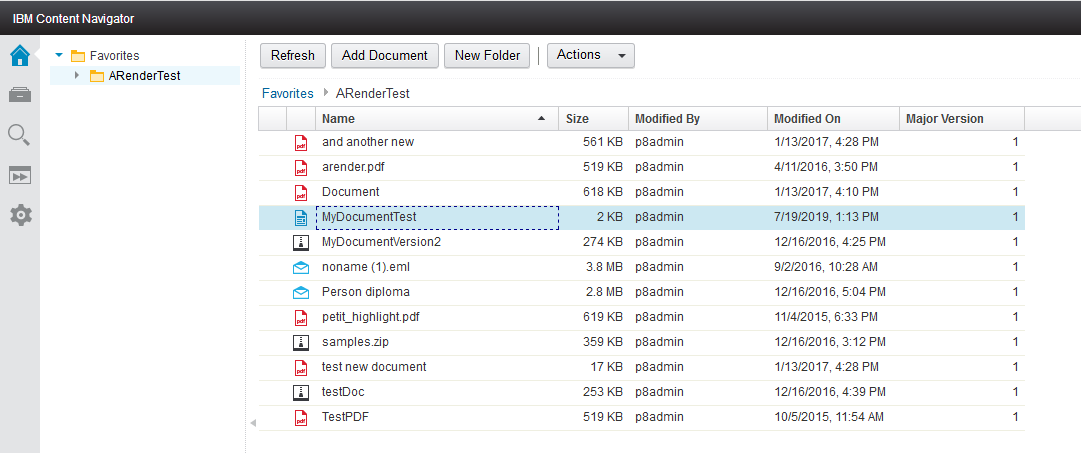Click the email icon of noname (1).eml
Image resolution: width=1081 pixels, height=453 pixels.
tap(301, 267)
